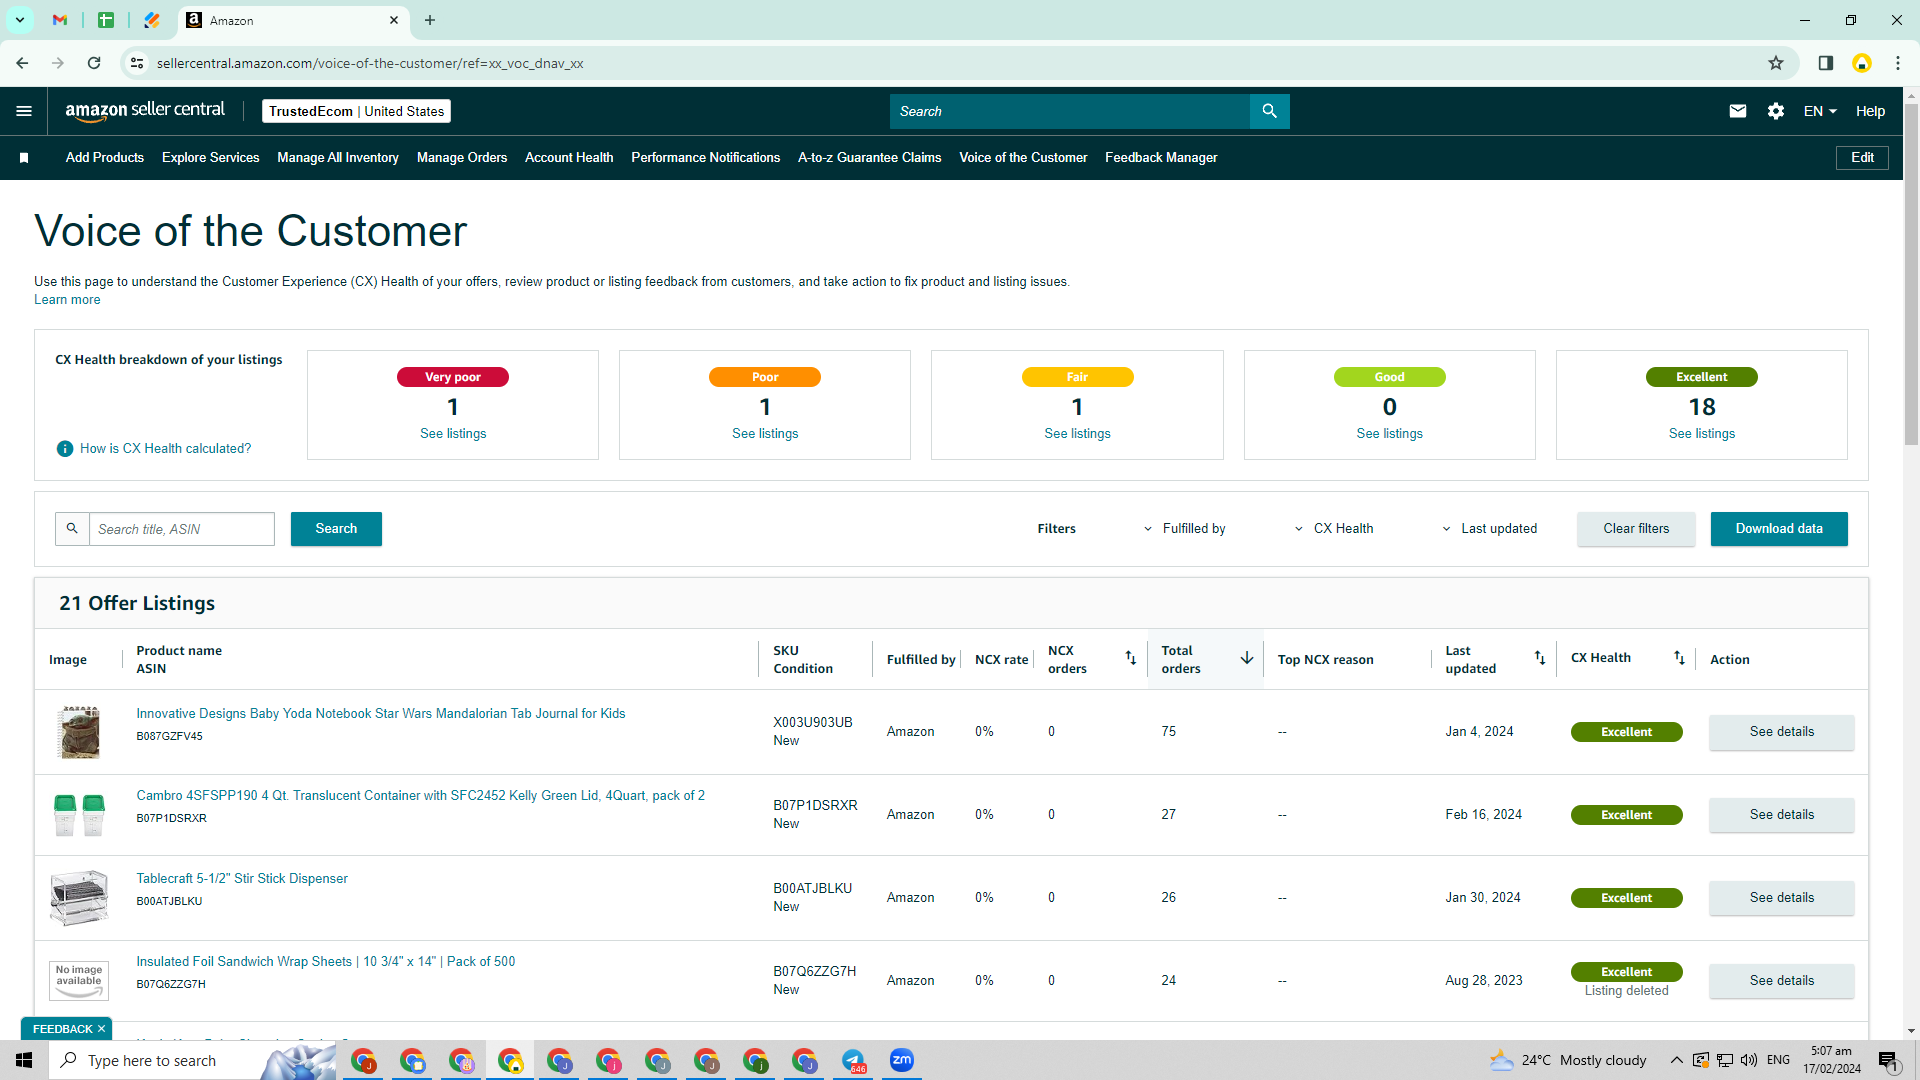Open the Windows notification center icon
The image size is (1920, 1080).
[1888, 1060]
